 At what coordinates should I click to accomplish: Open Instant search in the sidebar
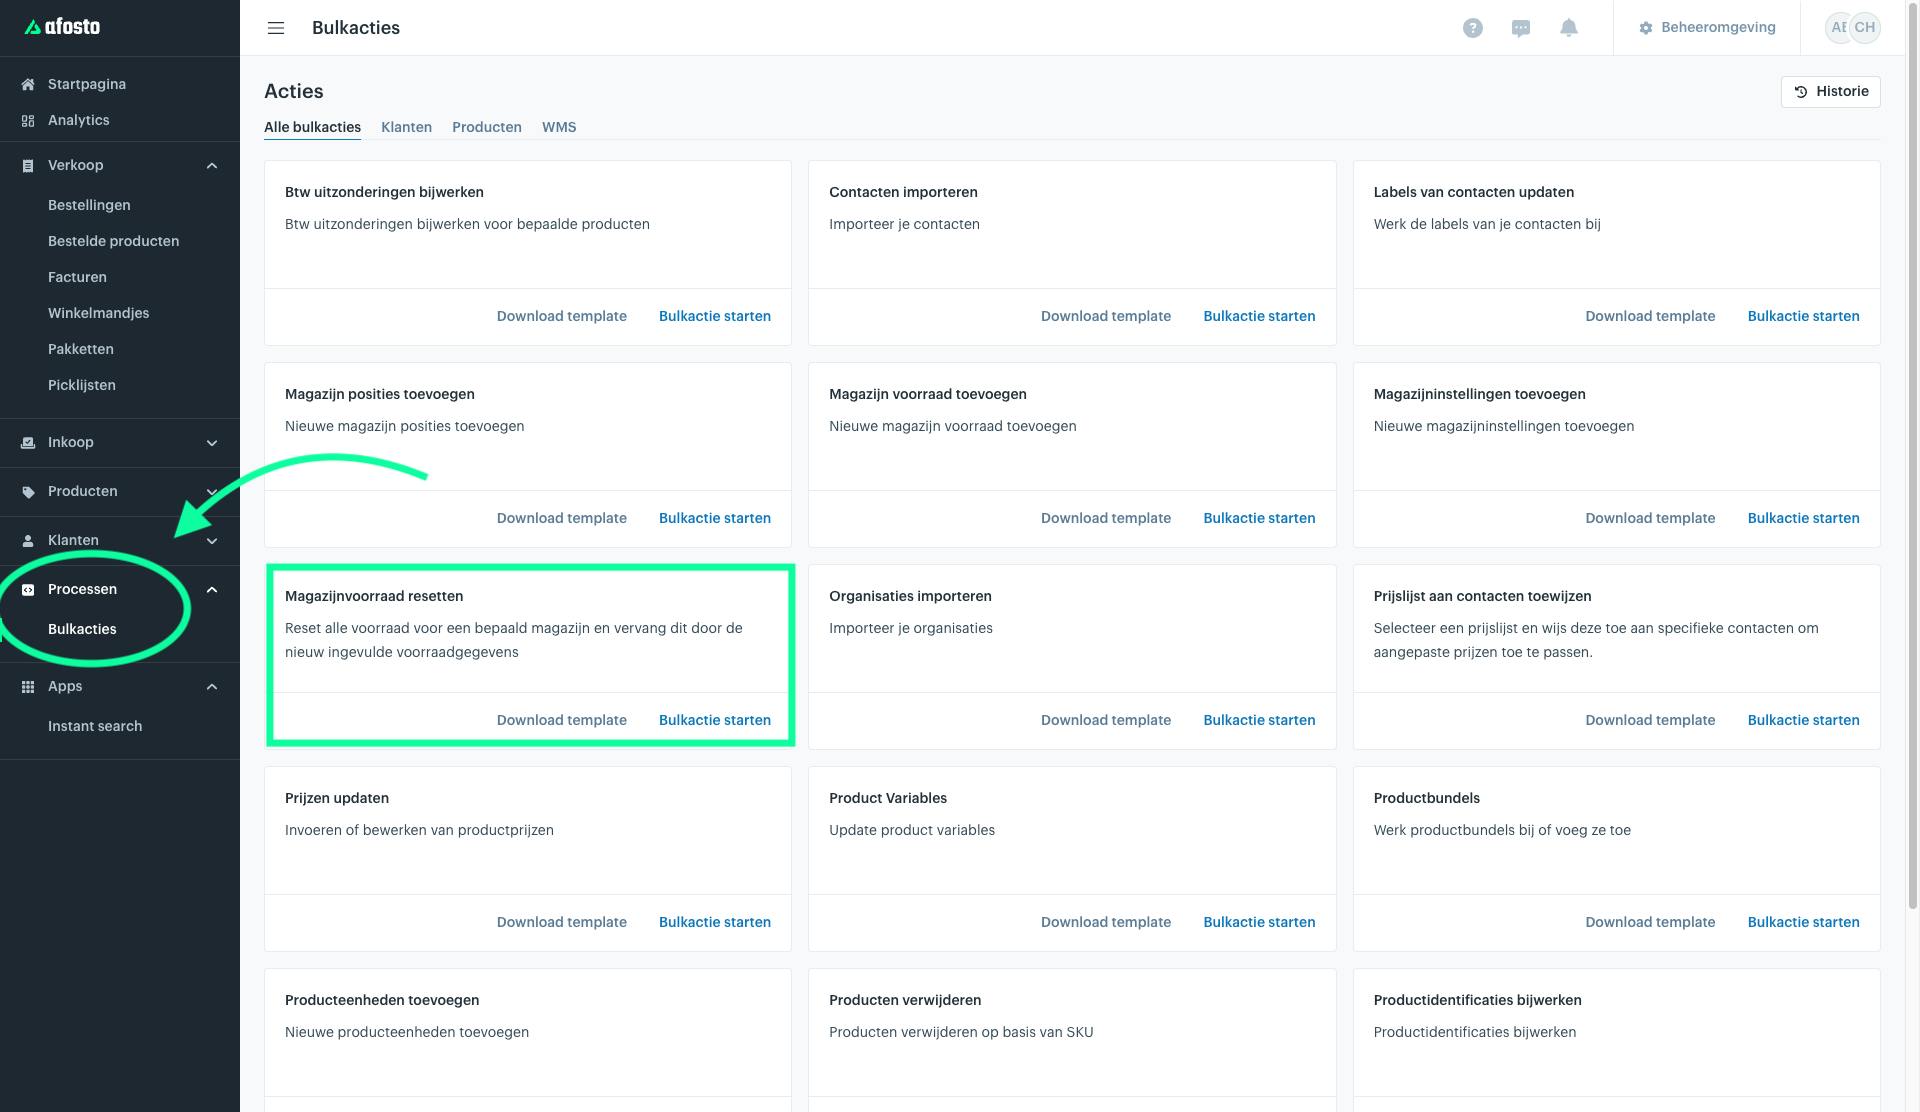click(95, 726)
